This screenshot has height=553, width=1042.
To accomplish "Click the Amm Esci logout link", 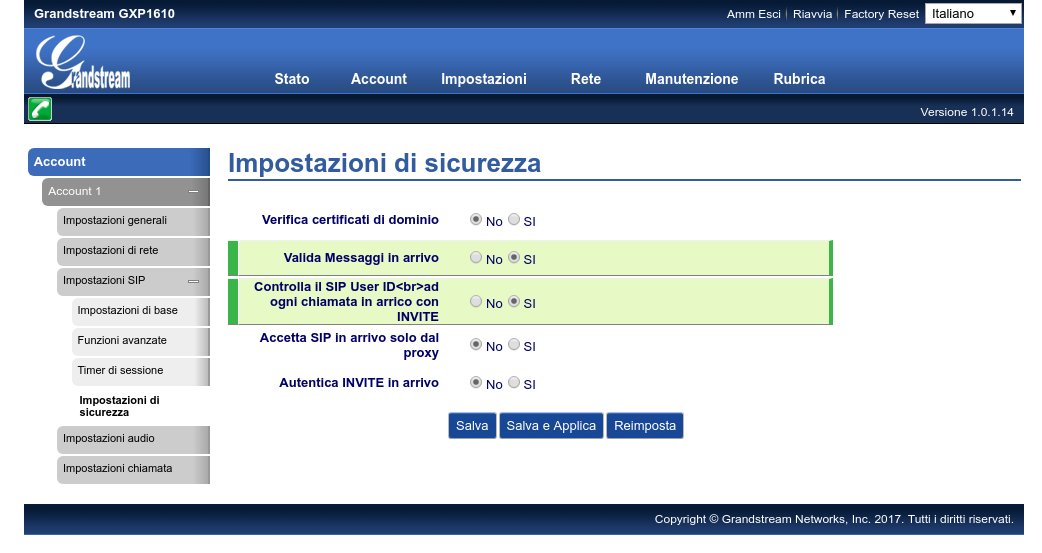I will (754, 14).
